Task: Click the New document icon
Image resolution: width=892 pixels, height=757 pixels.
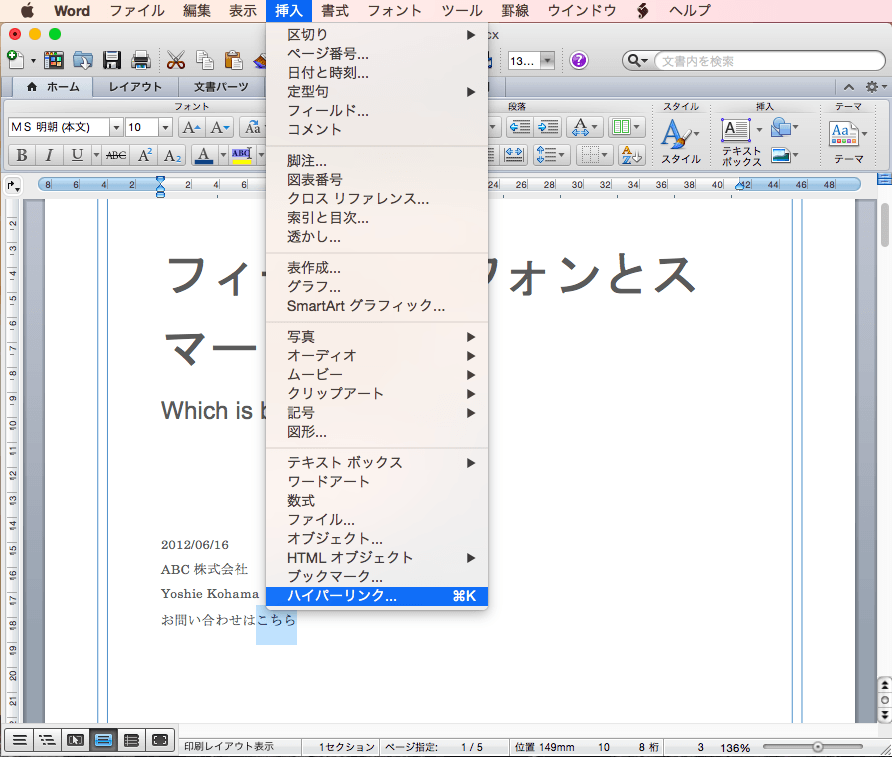Action: click(x=15, y=59)
